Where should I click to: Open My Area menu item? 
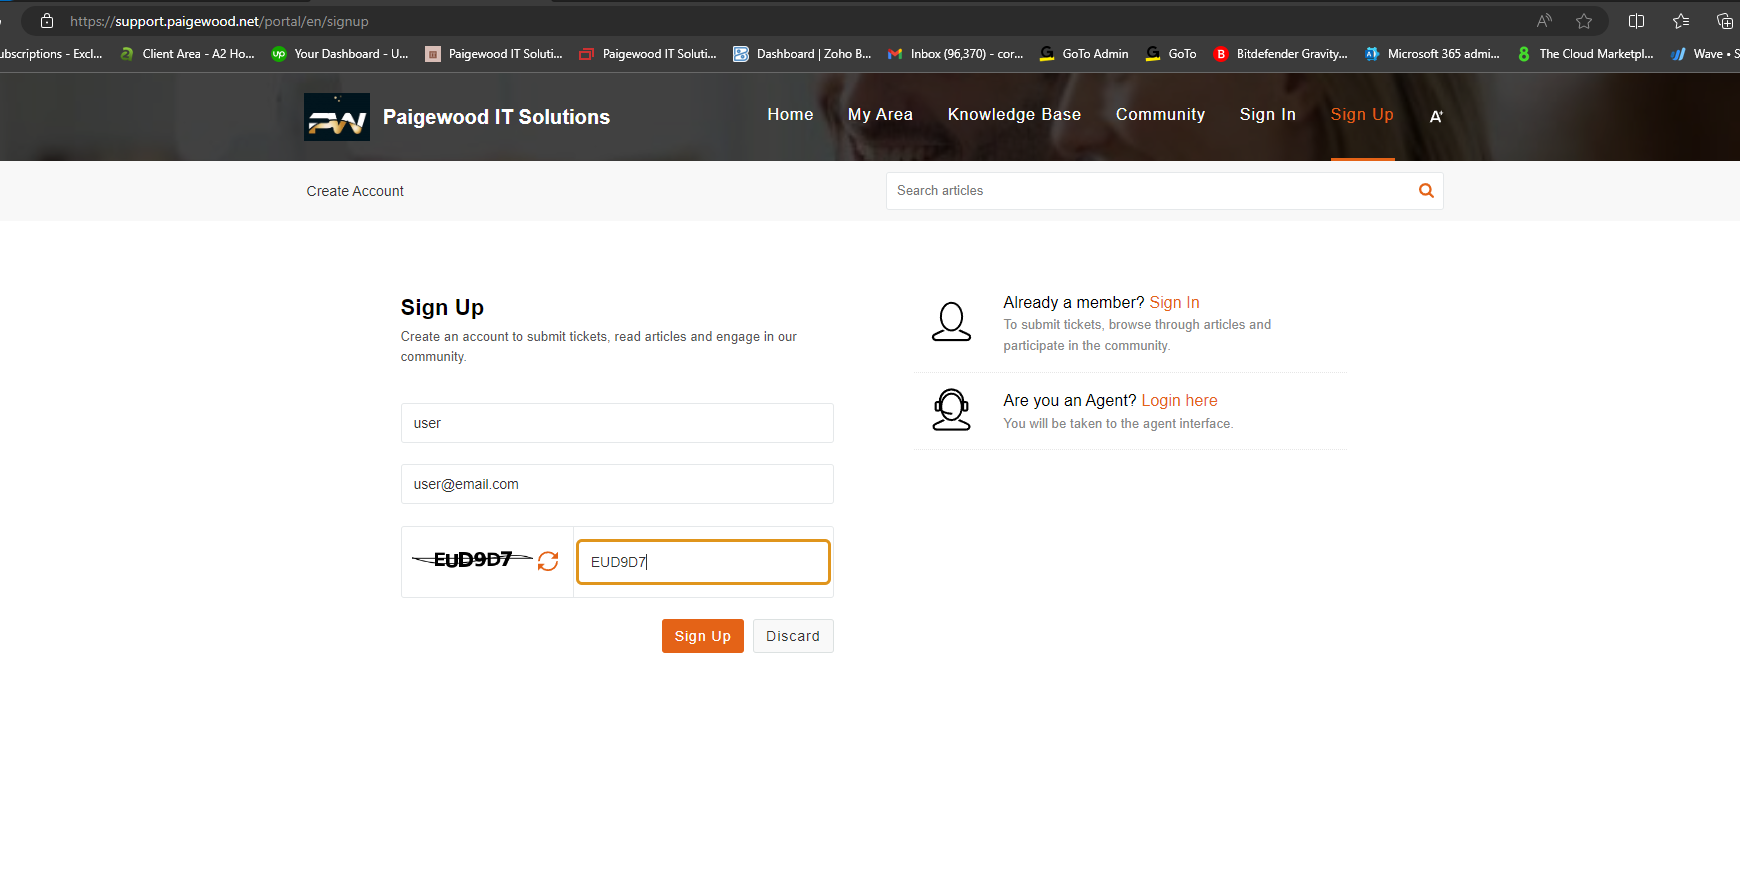point(880,115)
